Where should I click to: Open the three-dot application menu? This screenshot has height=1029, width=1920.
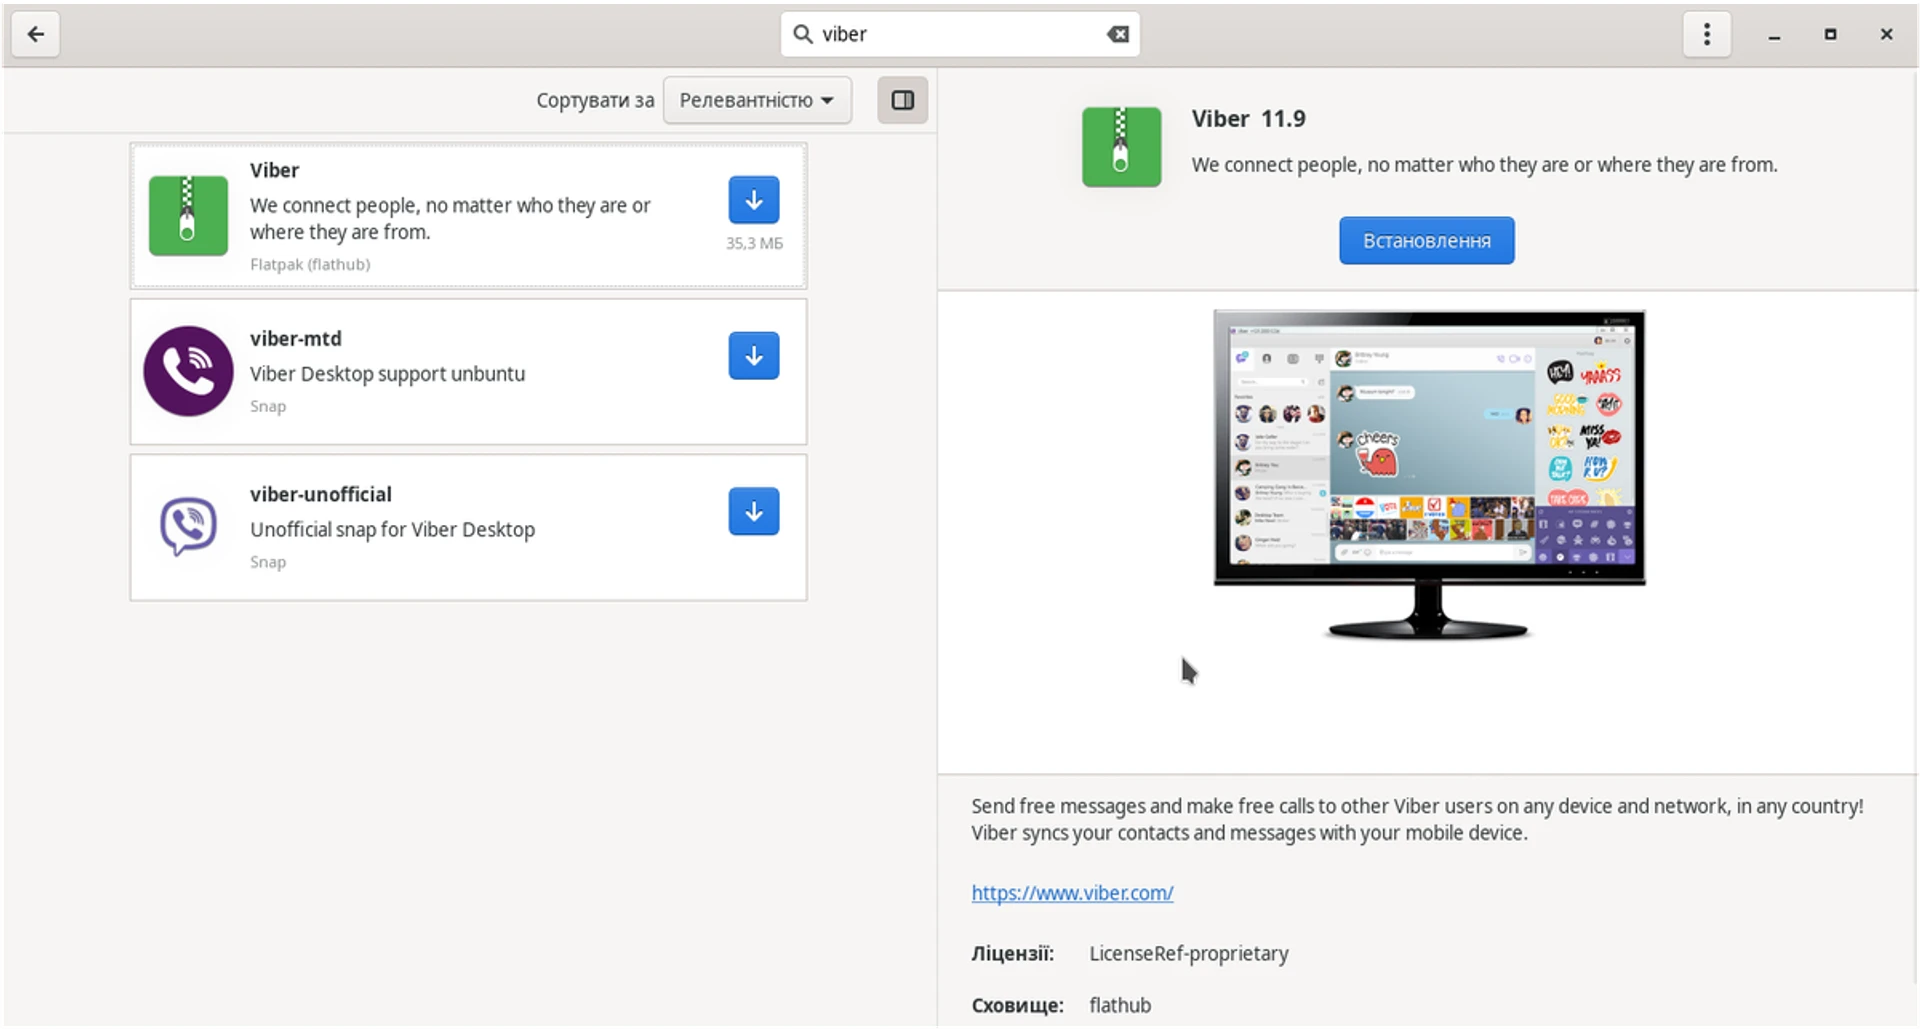click(1707, 34)
